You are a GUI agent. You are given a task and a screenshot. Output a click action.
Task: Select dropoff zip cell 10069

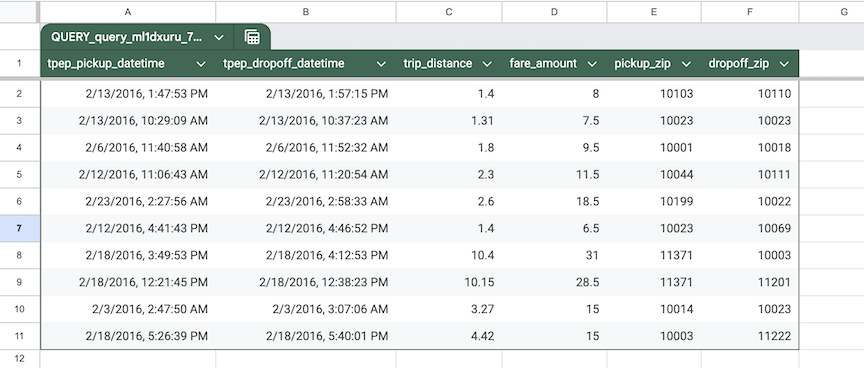(x=750, y=228)
